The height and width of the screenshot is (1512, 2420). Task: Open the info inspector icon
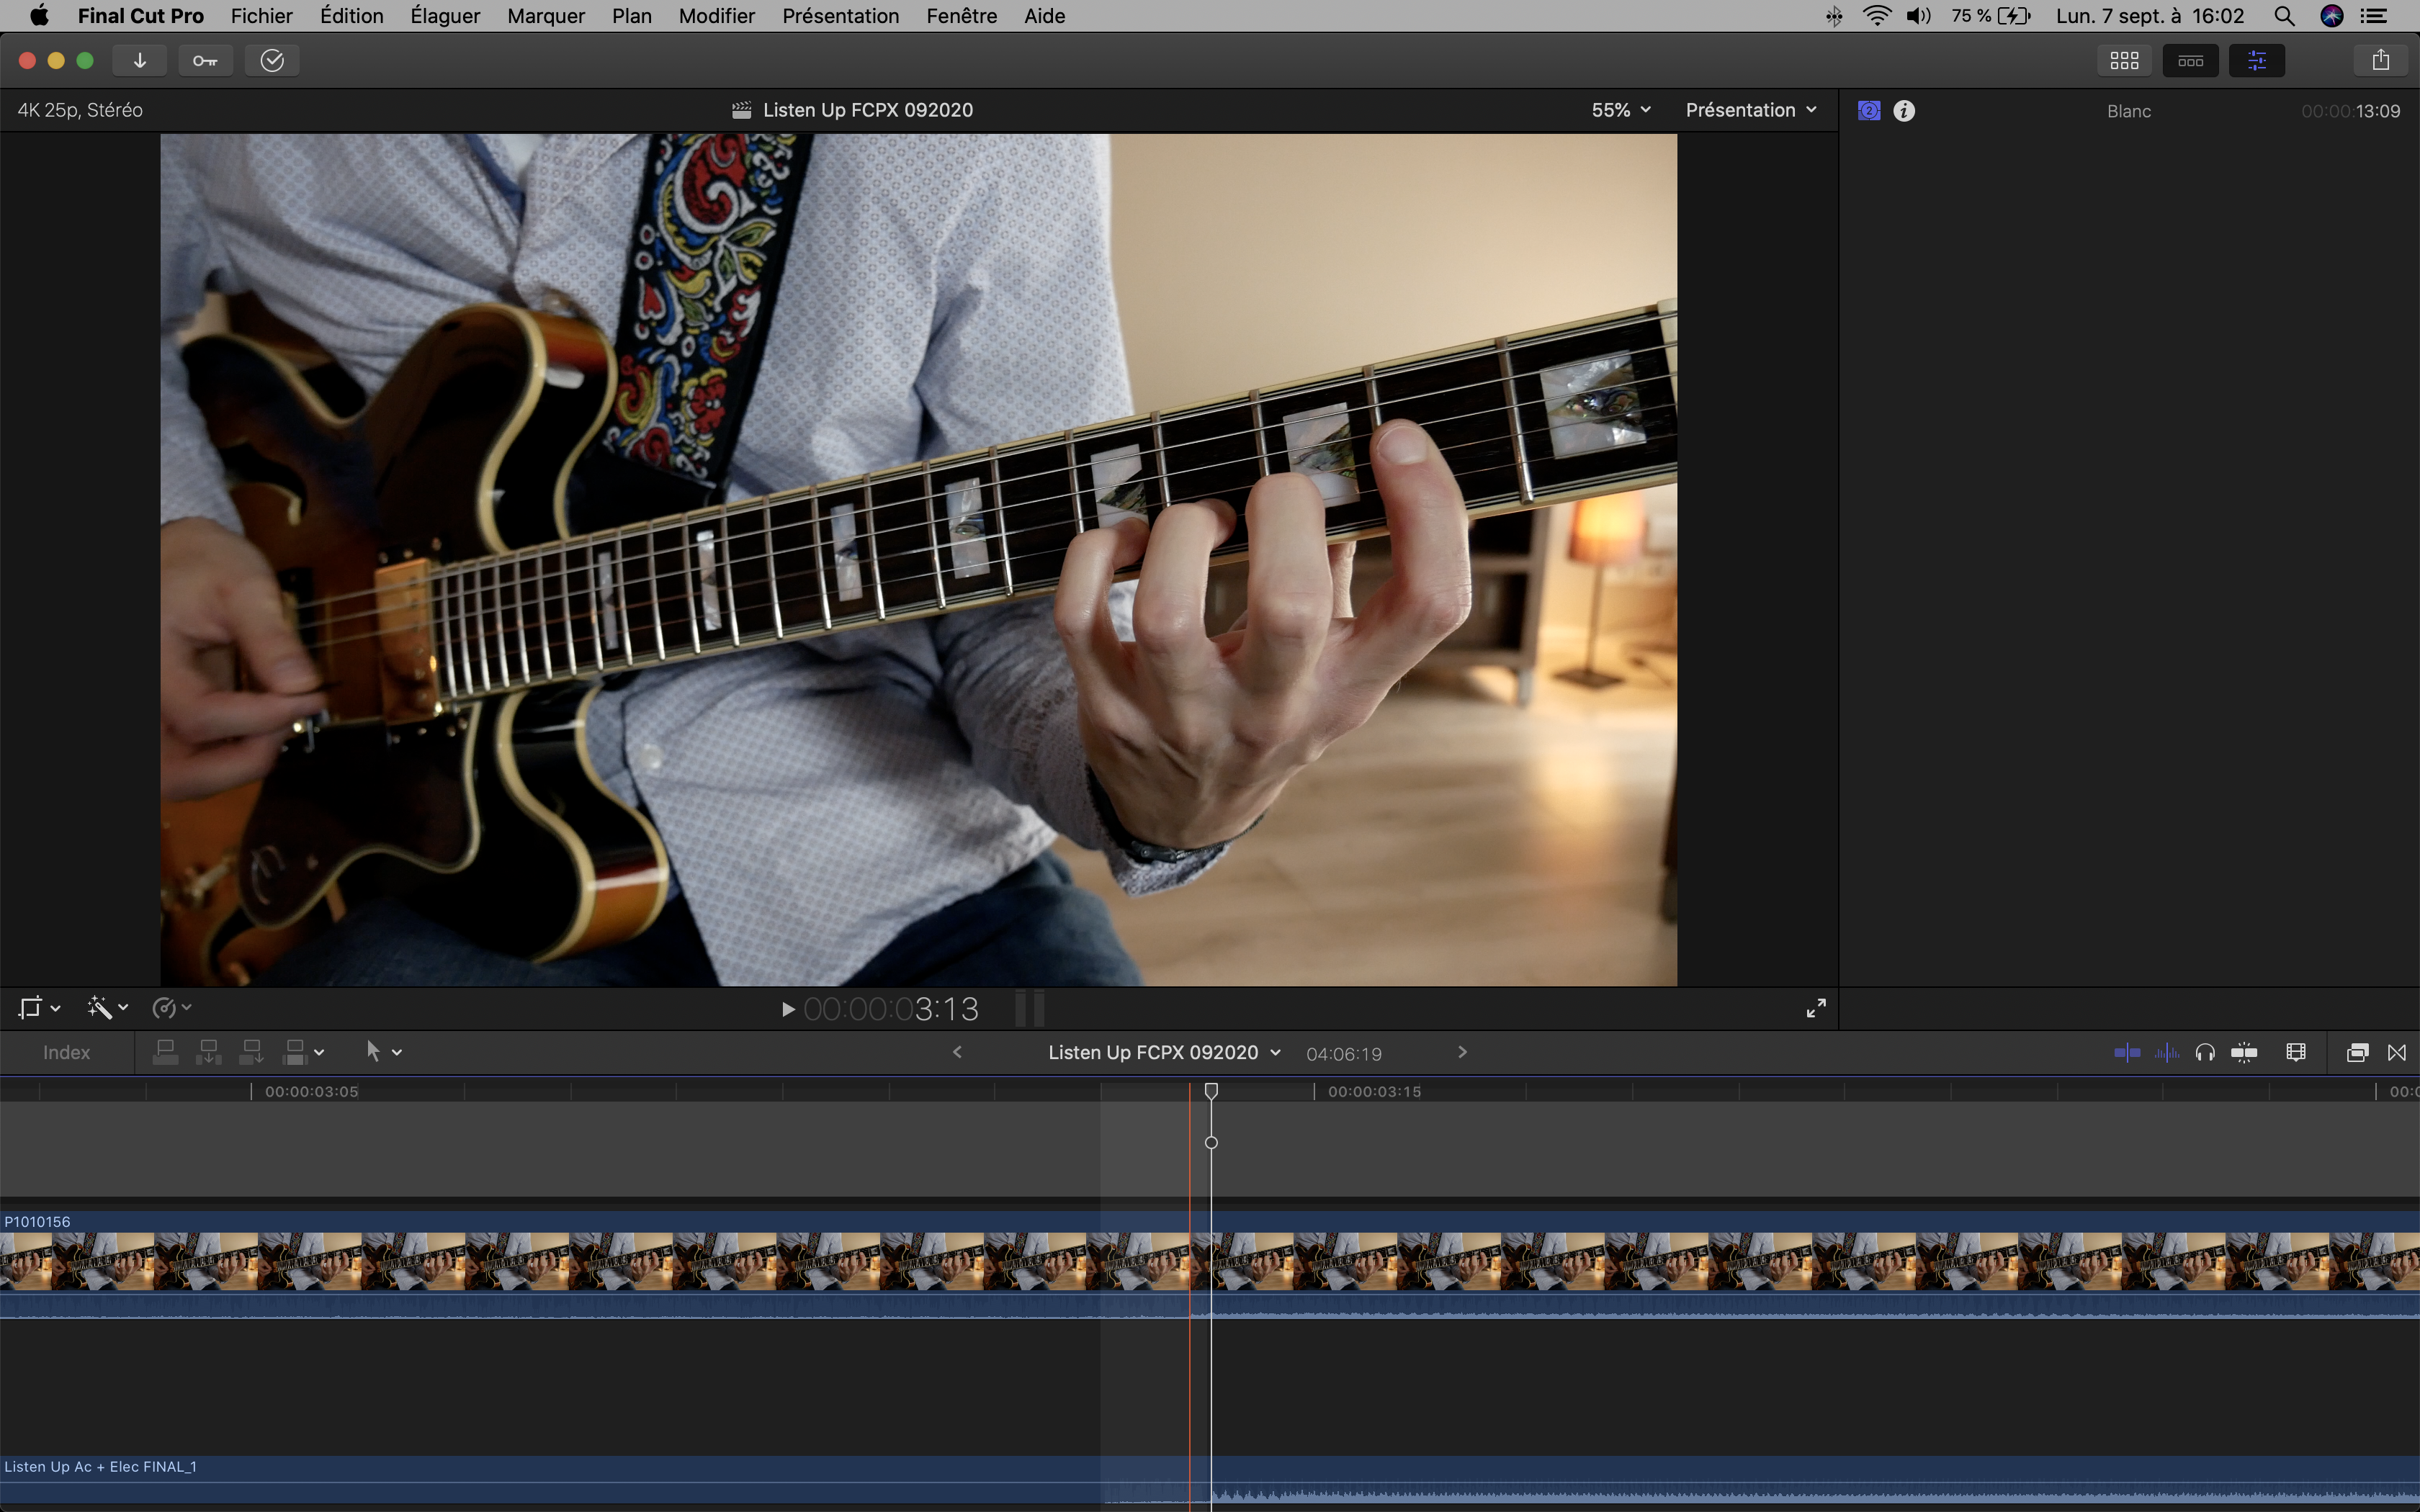[x=1904, y=111]
